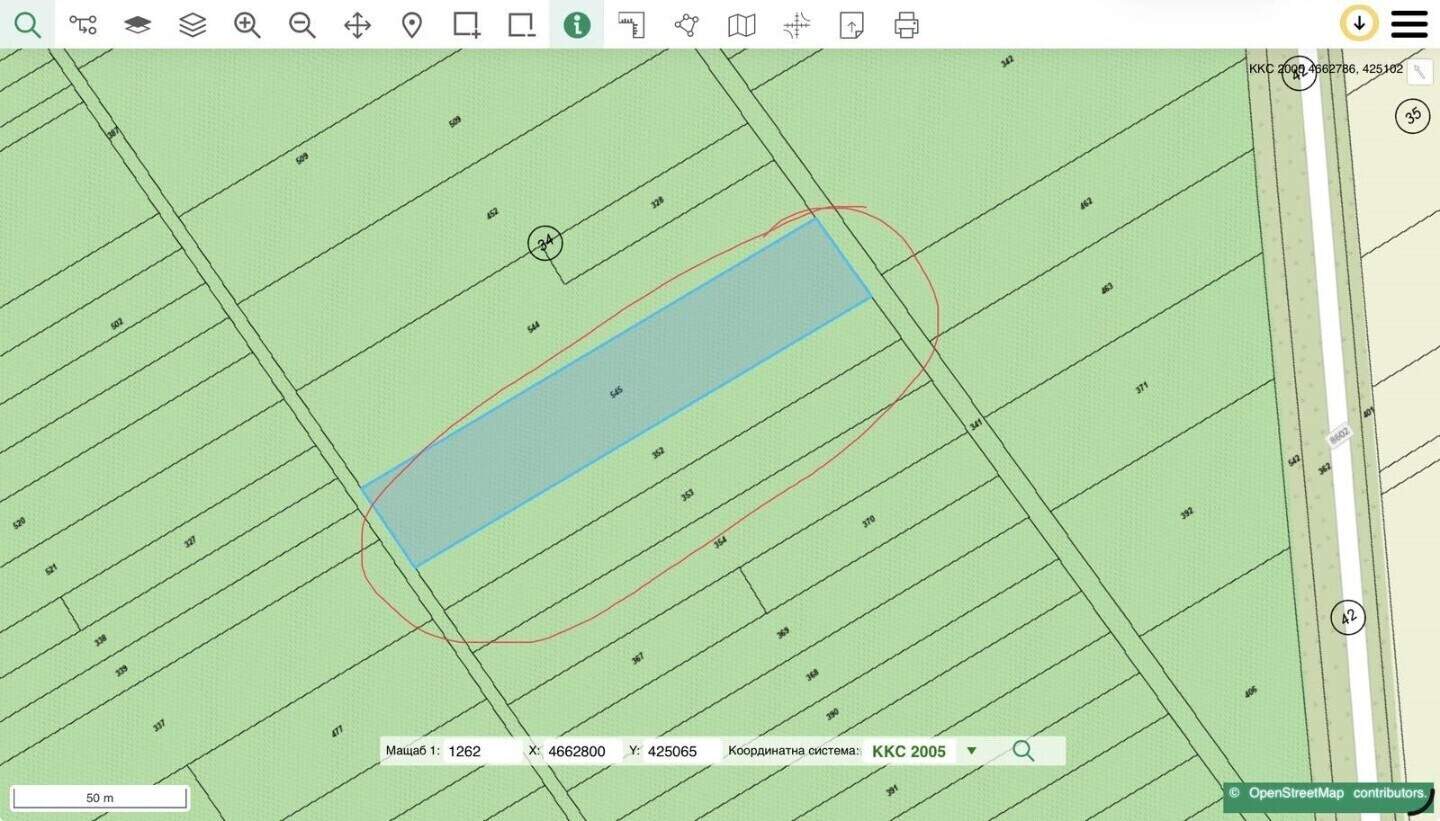This screenshot has height=821, width=1440.
Task: Select the remove-from-selection rectangle tool
Action: click(x=522, y=25)
